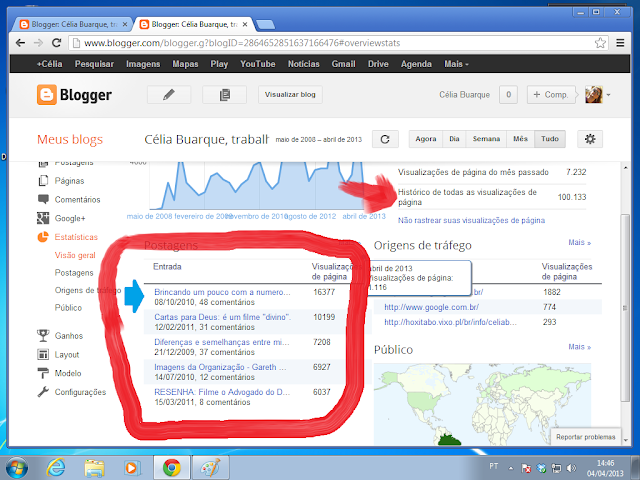This screenshot has width=640, height=480.
Task: Open post Cartas para Deus
Action: pos(222,317)
